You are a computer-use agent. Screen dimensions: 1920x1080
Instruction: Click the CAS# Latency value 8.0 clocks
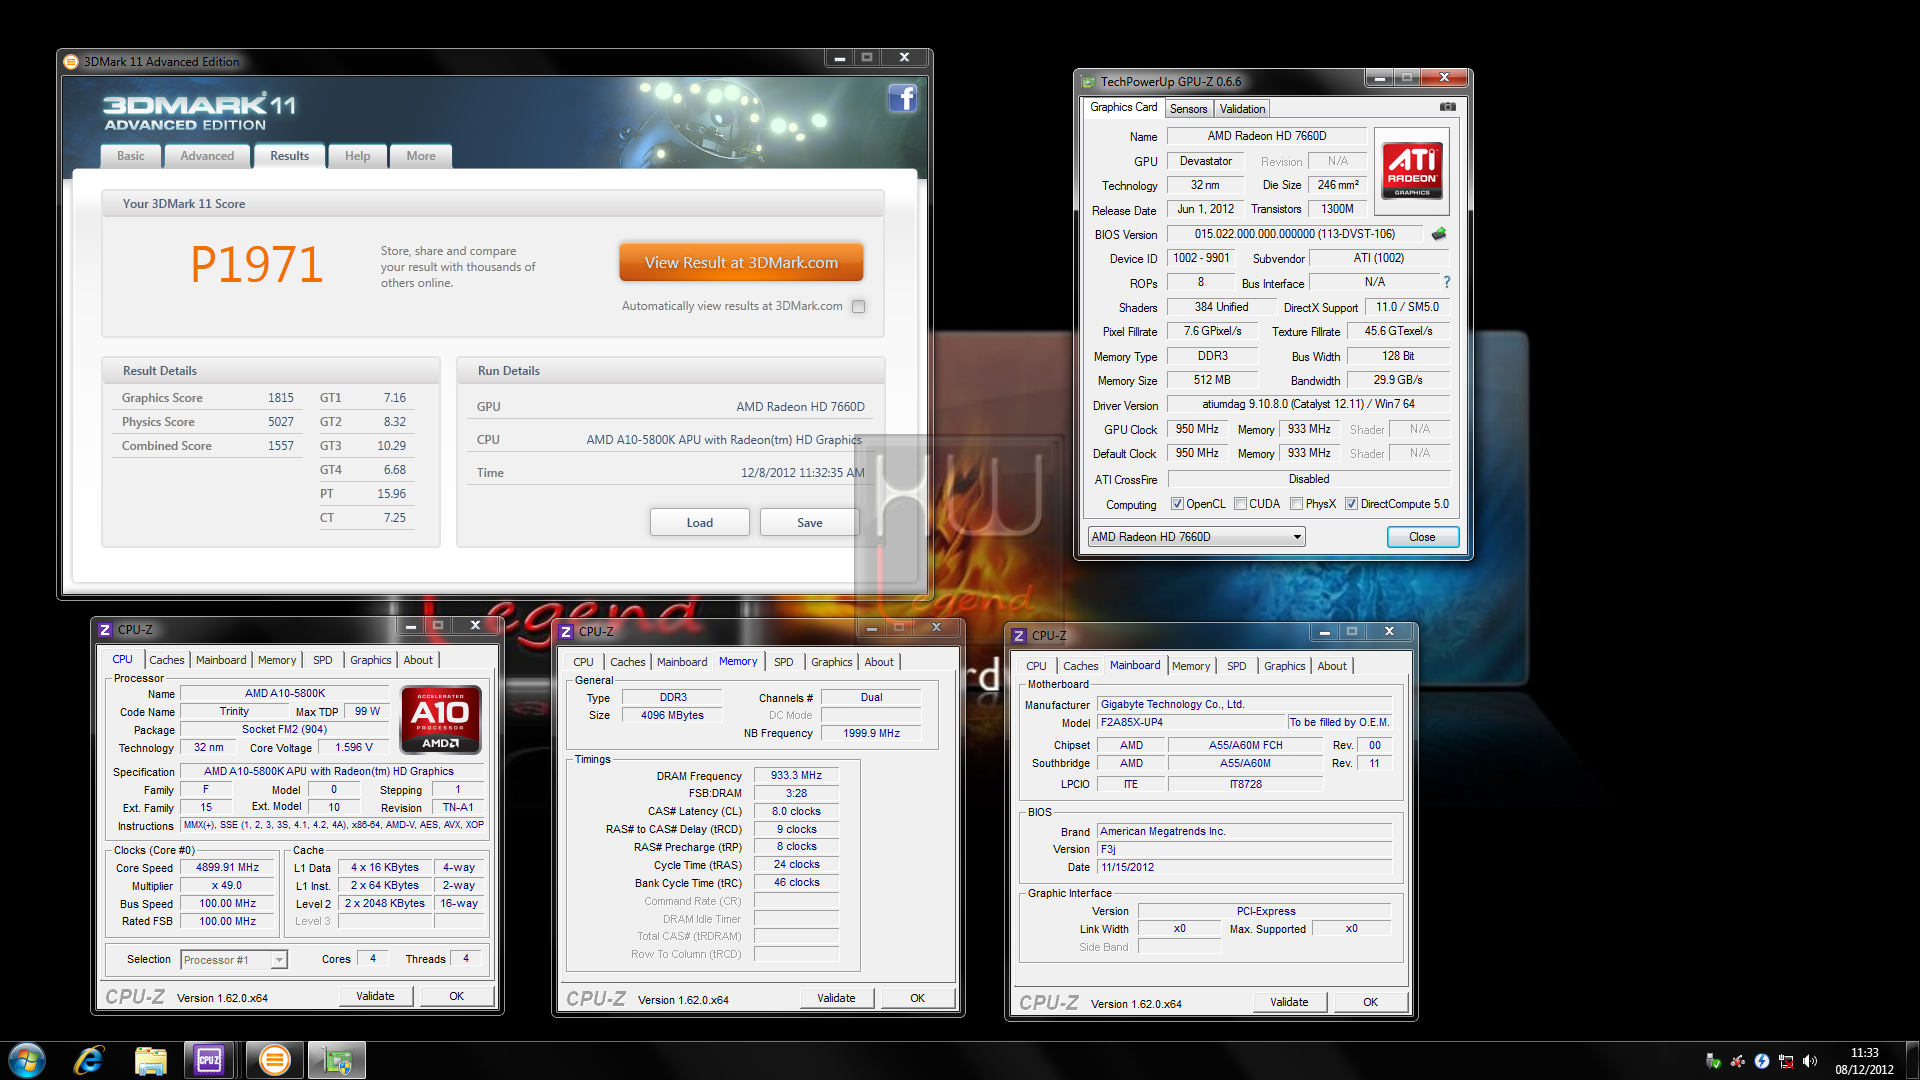point(796,811)
